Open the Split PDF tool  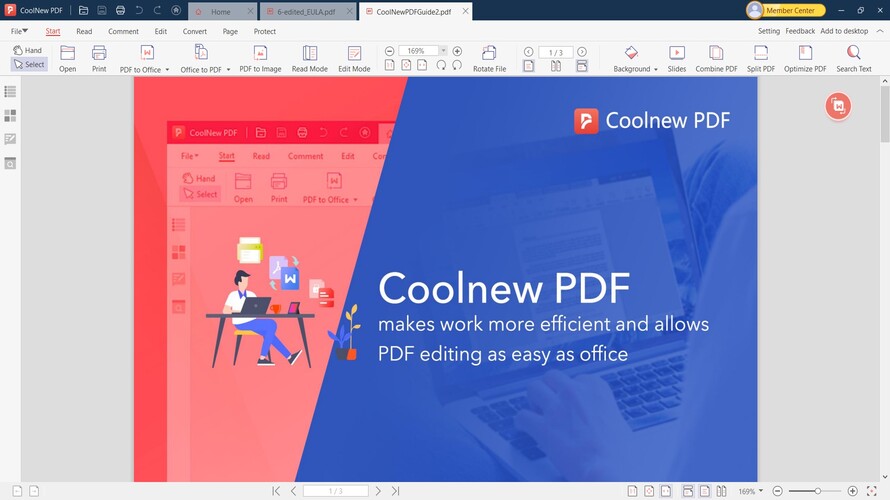[x=761, y=53]
